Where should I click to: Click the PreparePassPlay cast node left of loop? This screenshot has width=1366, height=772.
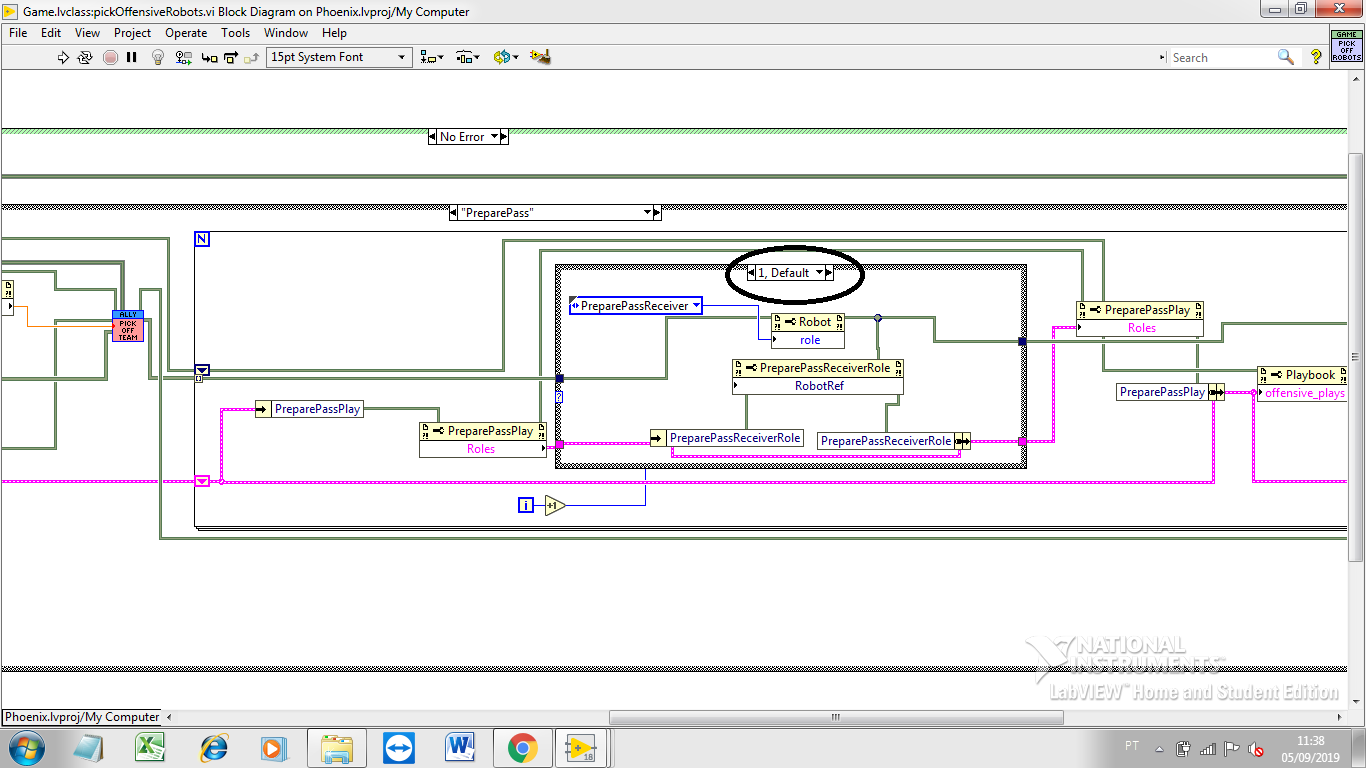(x=309, y=409)
